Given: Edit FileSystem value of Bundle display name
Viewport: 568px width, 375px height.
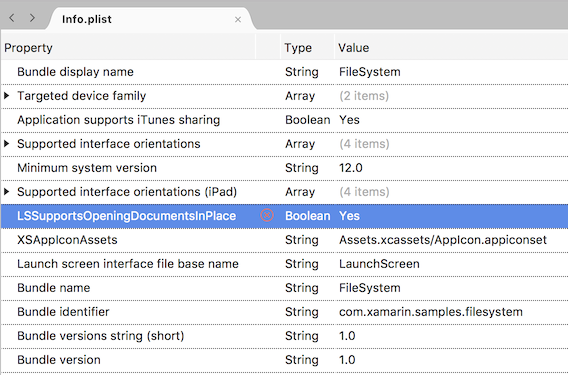Looking at the screenshot, I should (370, 72).
